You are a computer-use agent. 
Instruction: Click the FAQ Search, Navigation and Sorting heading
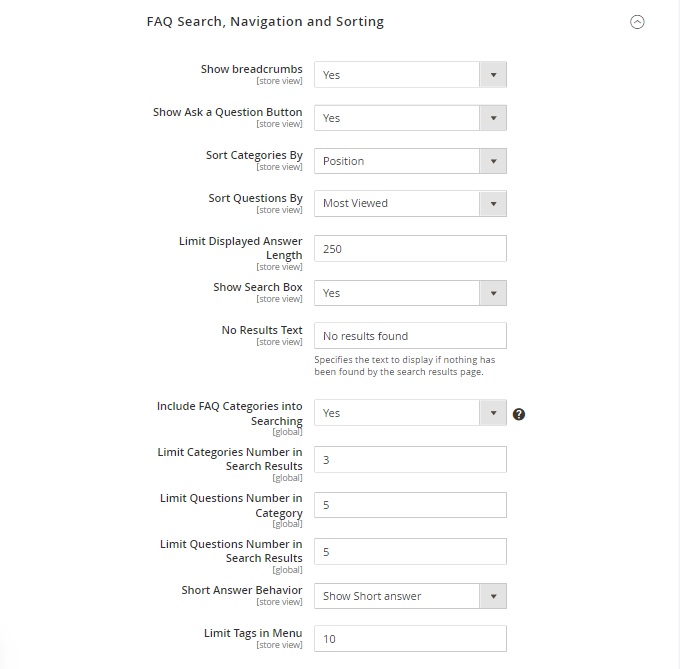tap(265, 22)
